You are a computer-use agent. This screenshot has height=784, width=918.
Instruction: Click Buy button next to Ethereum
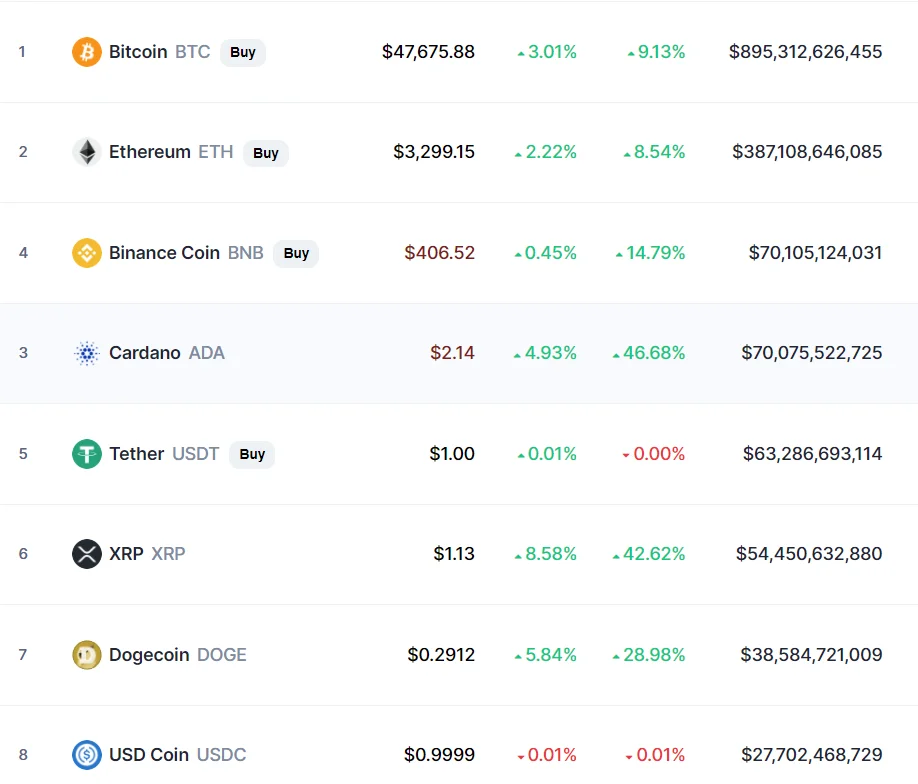[266, 153]
